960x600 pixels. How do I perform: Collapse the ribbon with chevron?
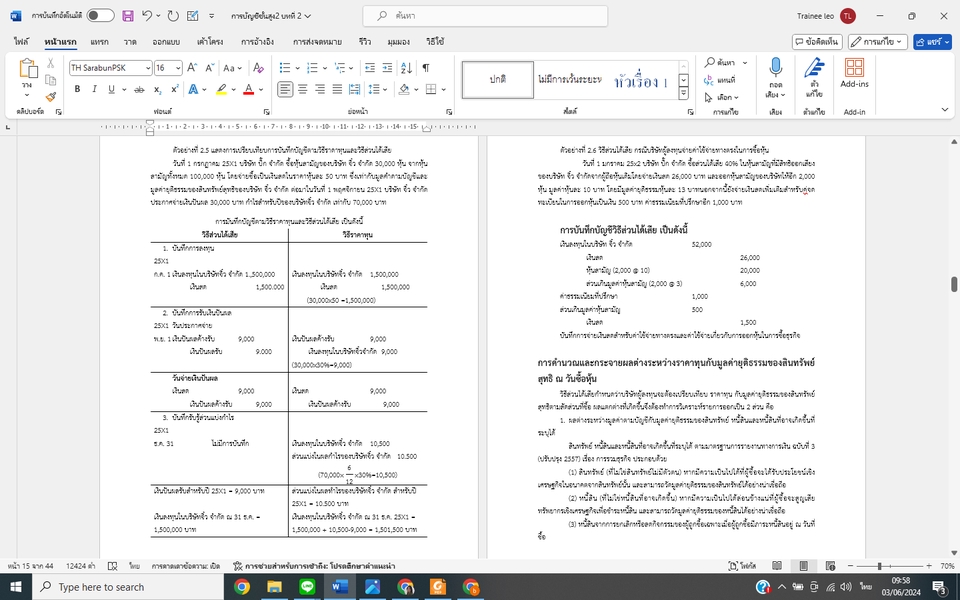click(945, 110)
